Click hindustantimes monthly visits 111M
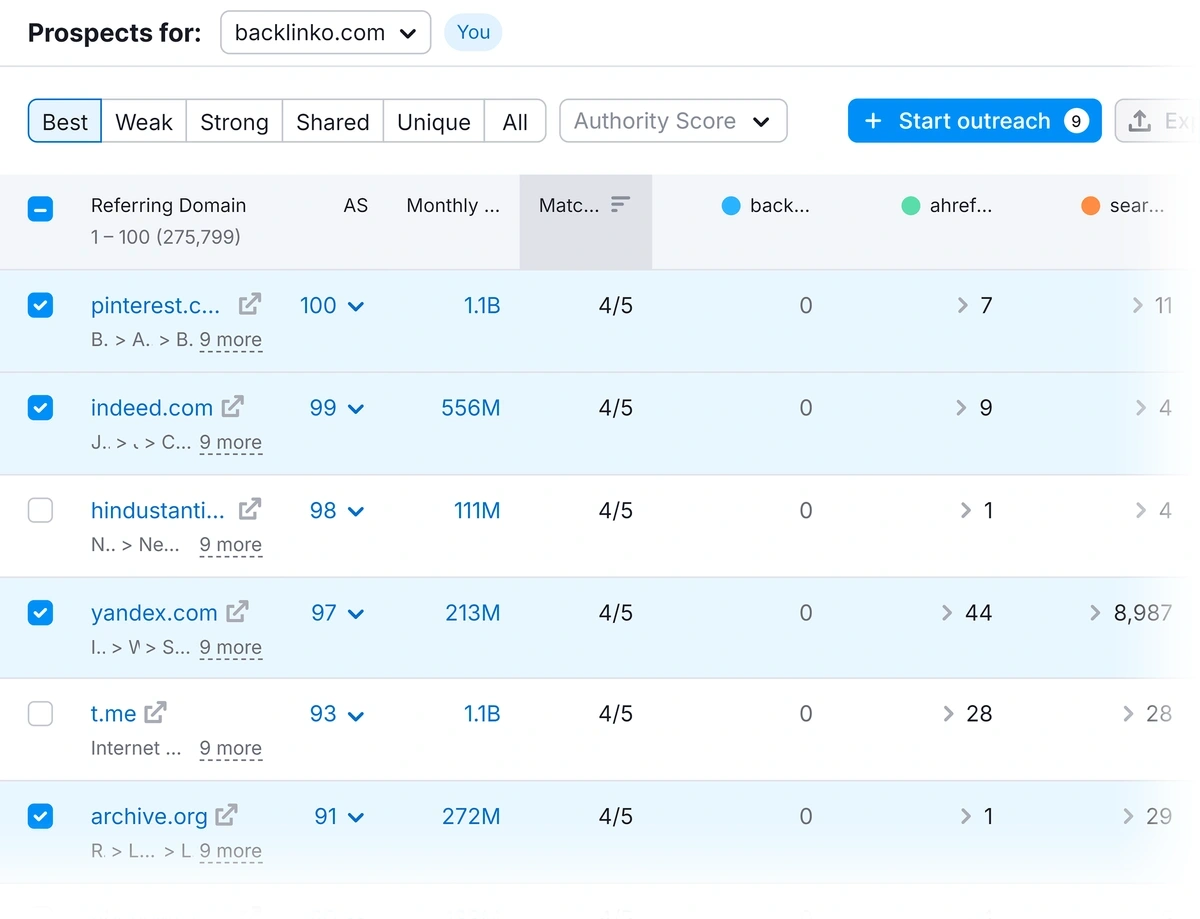Image resolution: width=1200 pixels, height=919 pixels. [x=477, y=511]
